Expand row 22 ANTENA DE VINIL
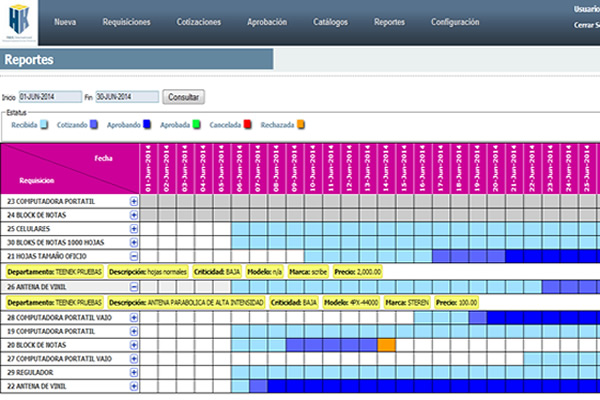This screenshot has height=400, width=600. pos(134,385)
